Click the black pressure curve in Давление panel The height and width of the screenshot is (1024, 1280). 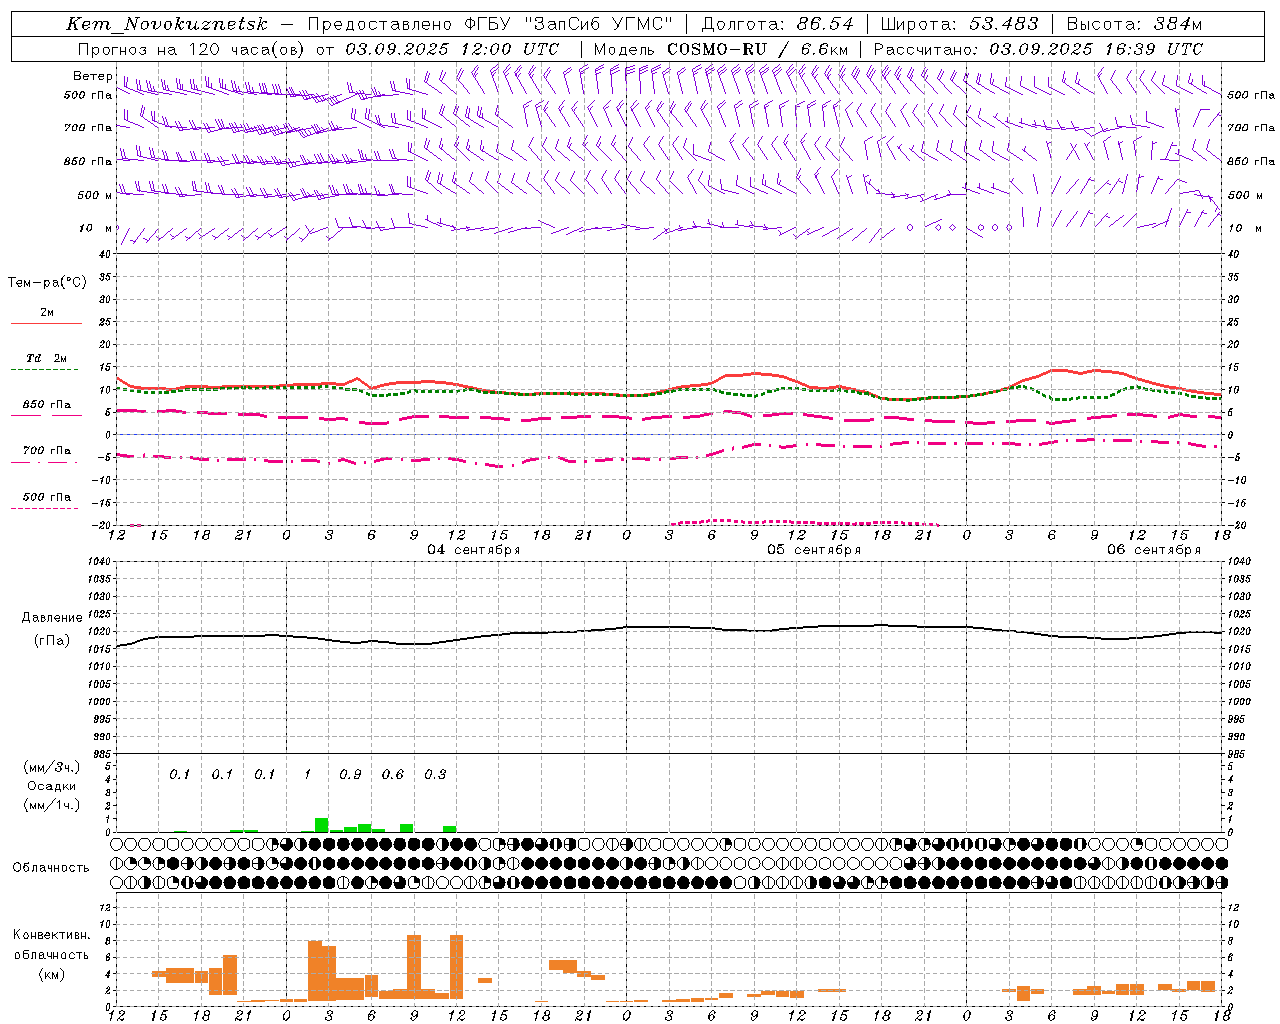670,627
